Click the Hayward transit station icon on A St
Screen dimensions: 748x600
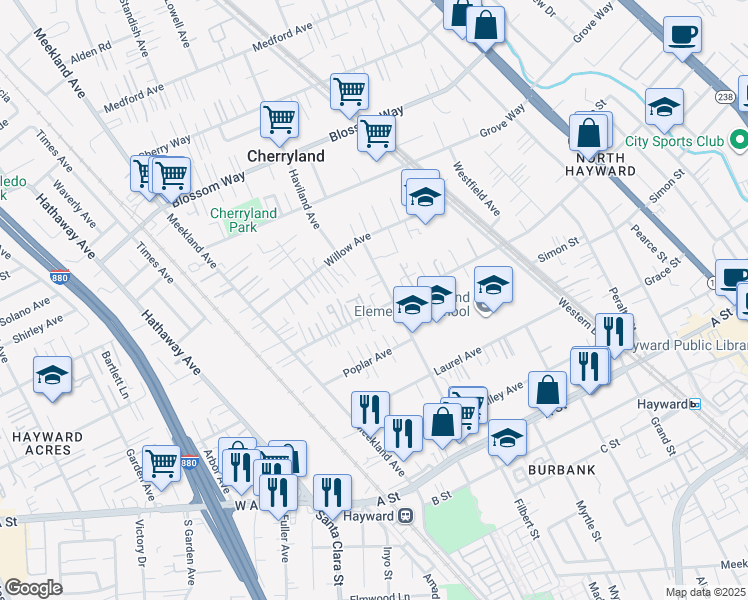coord(405,516)
